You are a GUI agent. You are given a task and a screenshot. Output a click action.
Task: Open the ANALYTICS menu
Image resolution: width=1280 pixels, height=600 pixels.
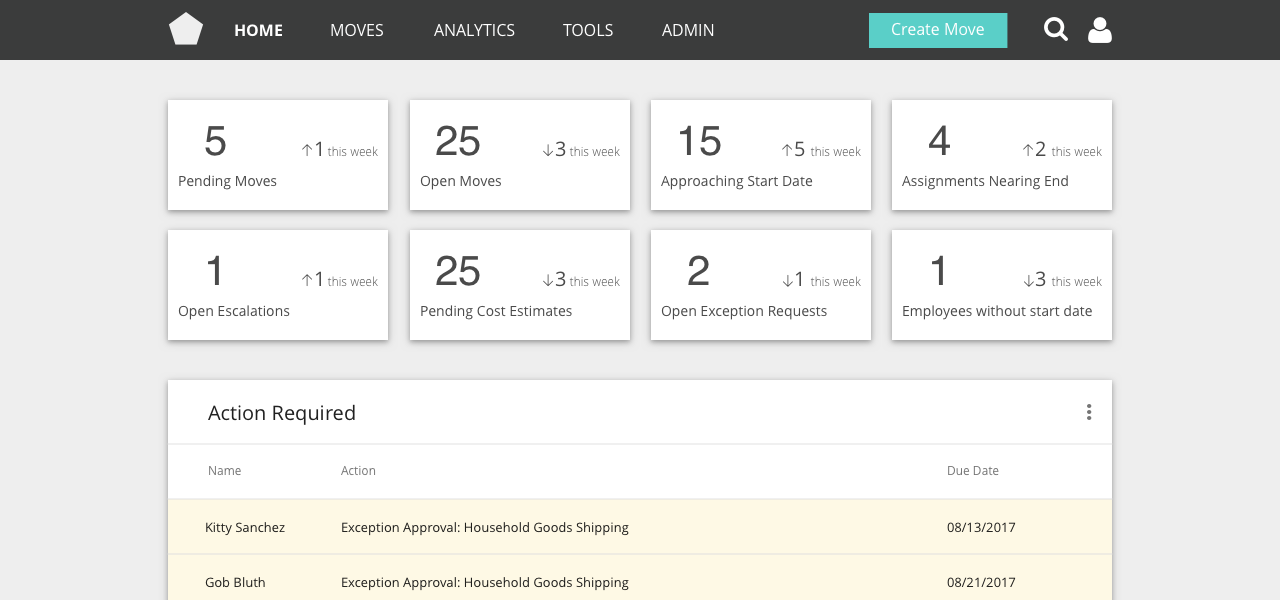(x=474, y=30)
